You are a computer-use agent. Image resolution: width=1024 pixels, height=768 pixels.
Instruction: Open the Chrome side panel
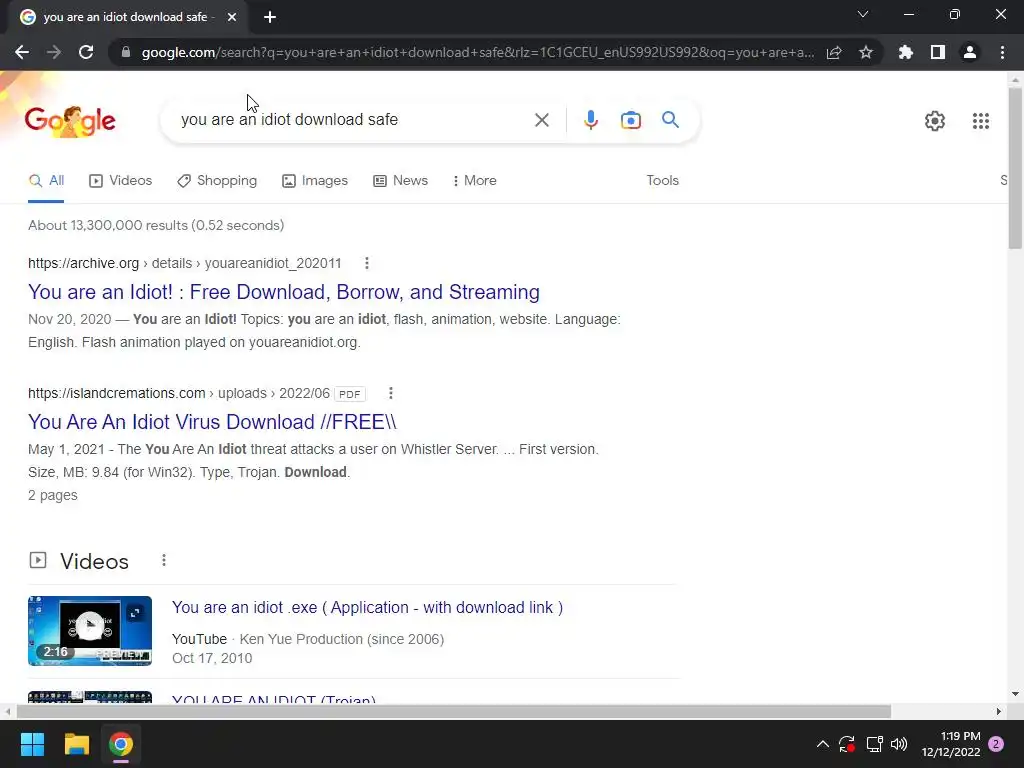pyautogui.click(x=938, y=52)
